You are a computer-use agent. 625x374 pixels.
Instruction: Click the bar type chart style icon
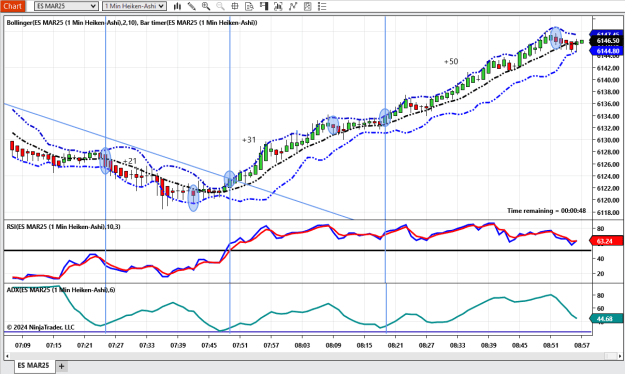[x=178, y=6]
